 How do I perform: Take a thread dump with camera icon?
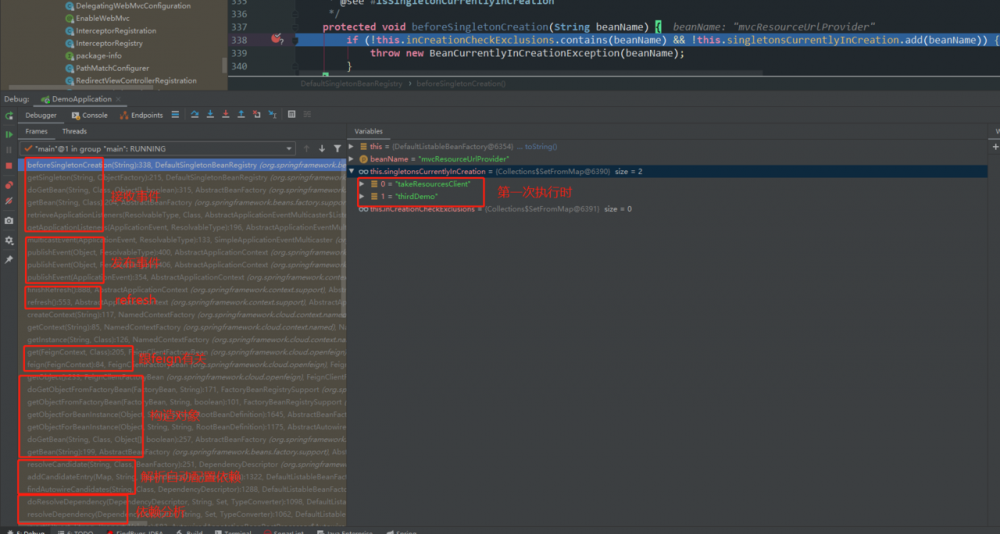(9, 221)
